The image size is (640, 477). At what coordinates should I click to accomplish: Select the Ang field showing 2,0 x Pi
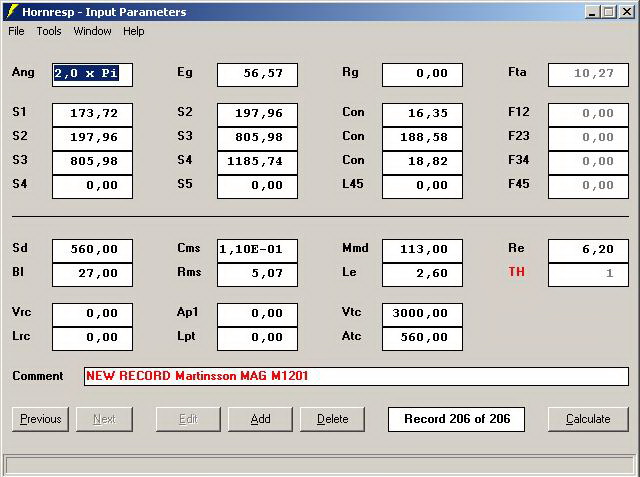pos(92,75)
